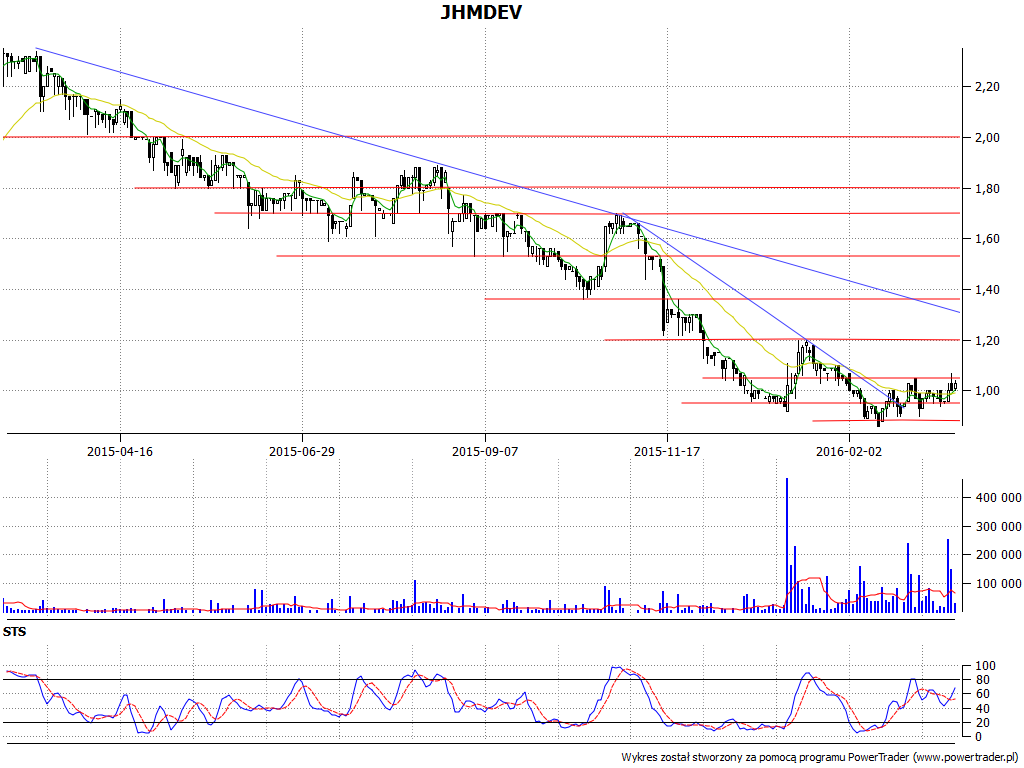Click the STS indicator label
1024x768 pixels.
pos(14,632)
